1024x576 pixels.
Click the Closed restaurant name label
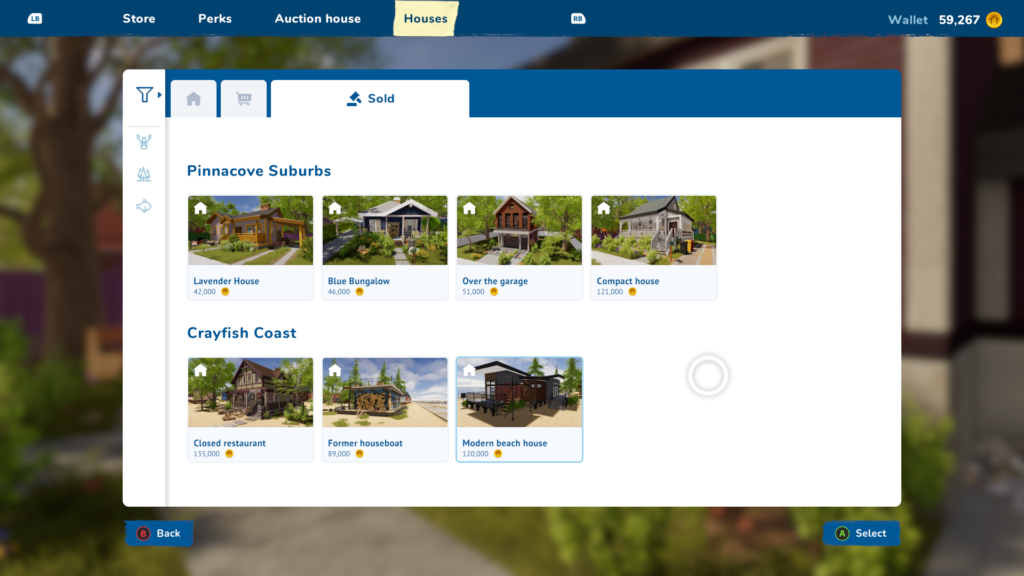[229, 443]
